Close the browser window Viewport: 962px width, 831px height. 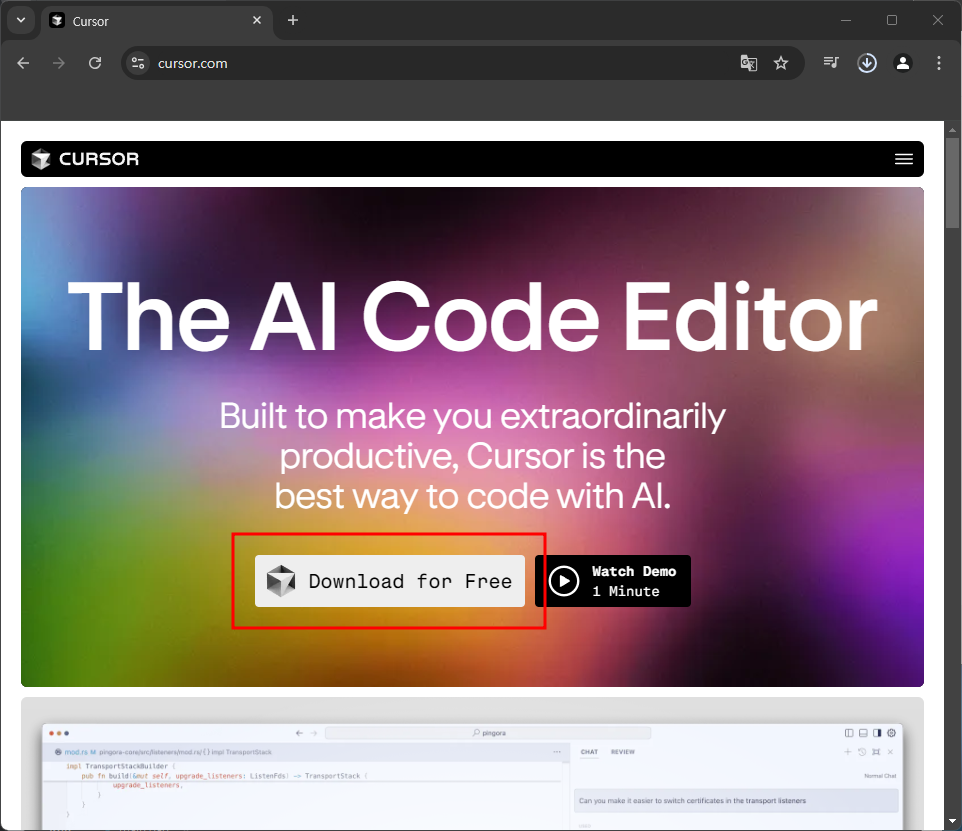(937, 20)
